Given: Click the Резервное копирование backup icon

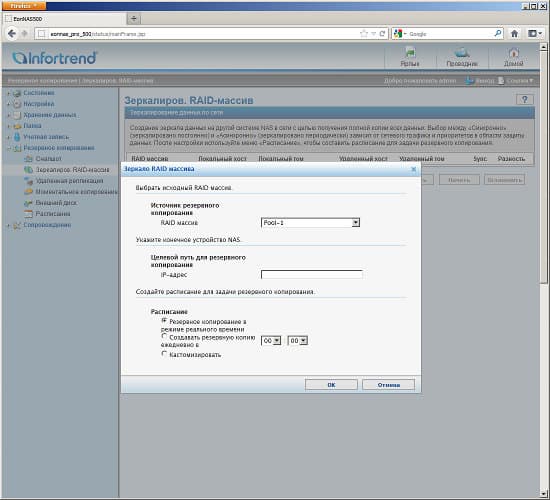Looking at the screenshot, I should [x=17, y=148].
